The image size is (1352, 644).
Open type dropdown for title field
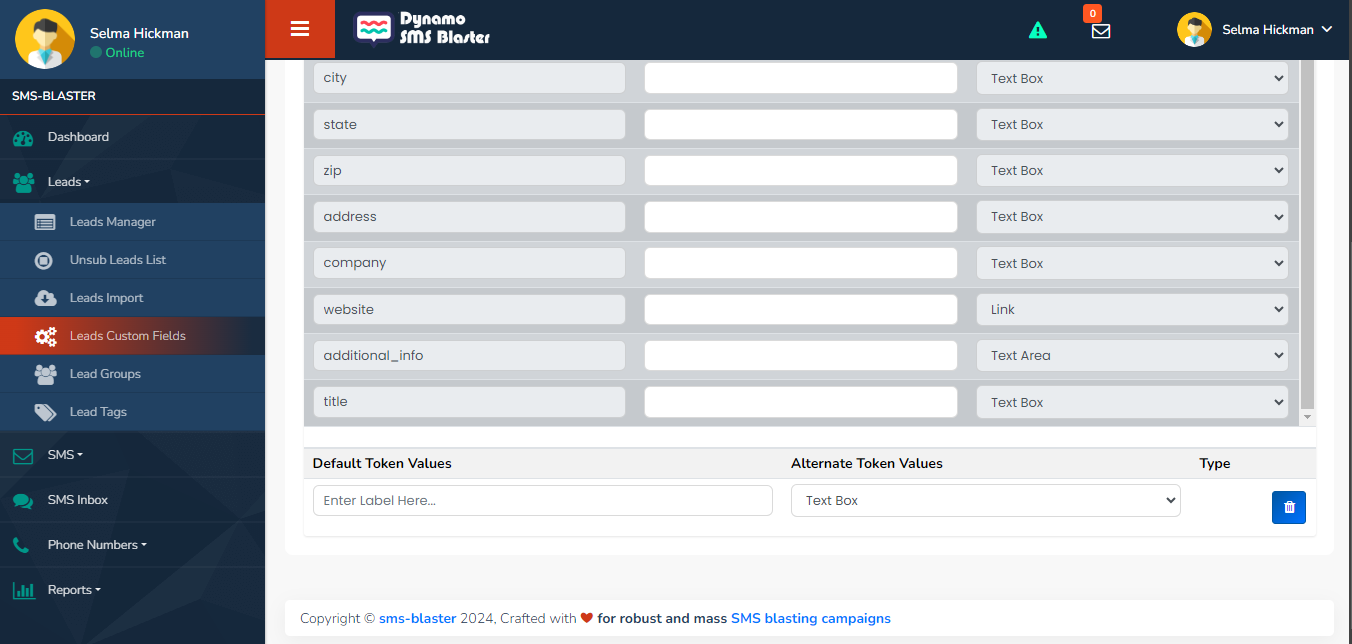(1132, 402)
